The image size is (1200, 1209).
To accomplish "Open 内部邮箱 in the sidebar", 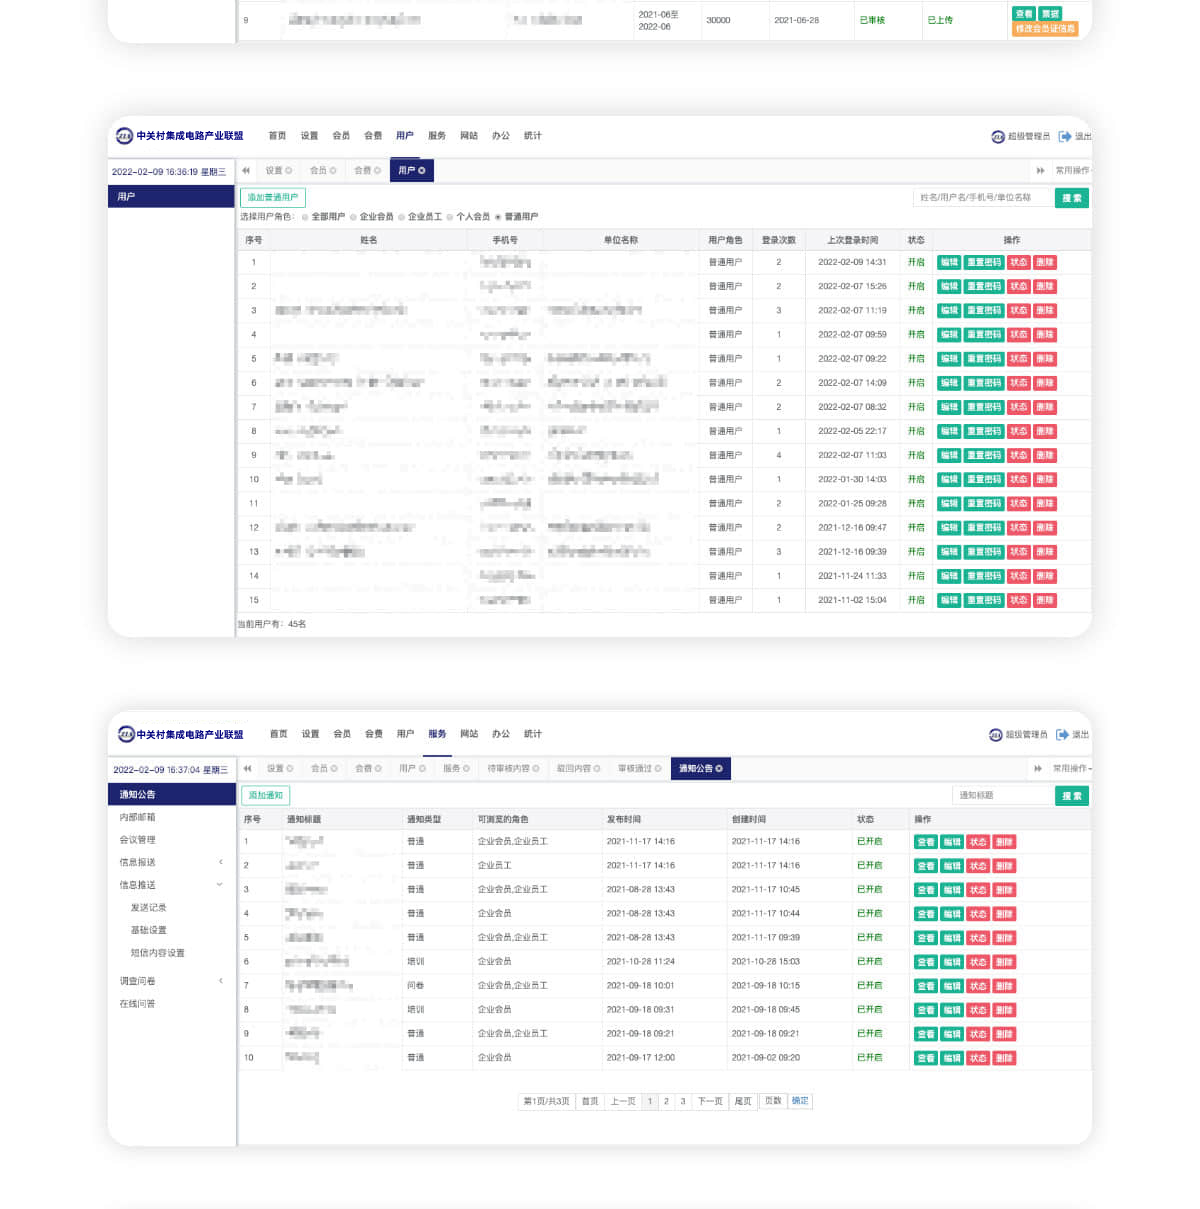I will [138, 817].
